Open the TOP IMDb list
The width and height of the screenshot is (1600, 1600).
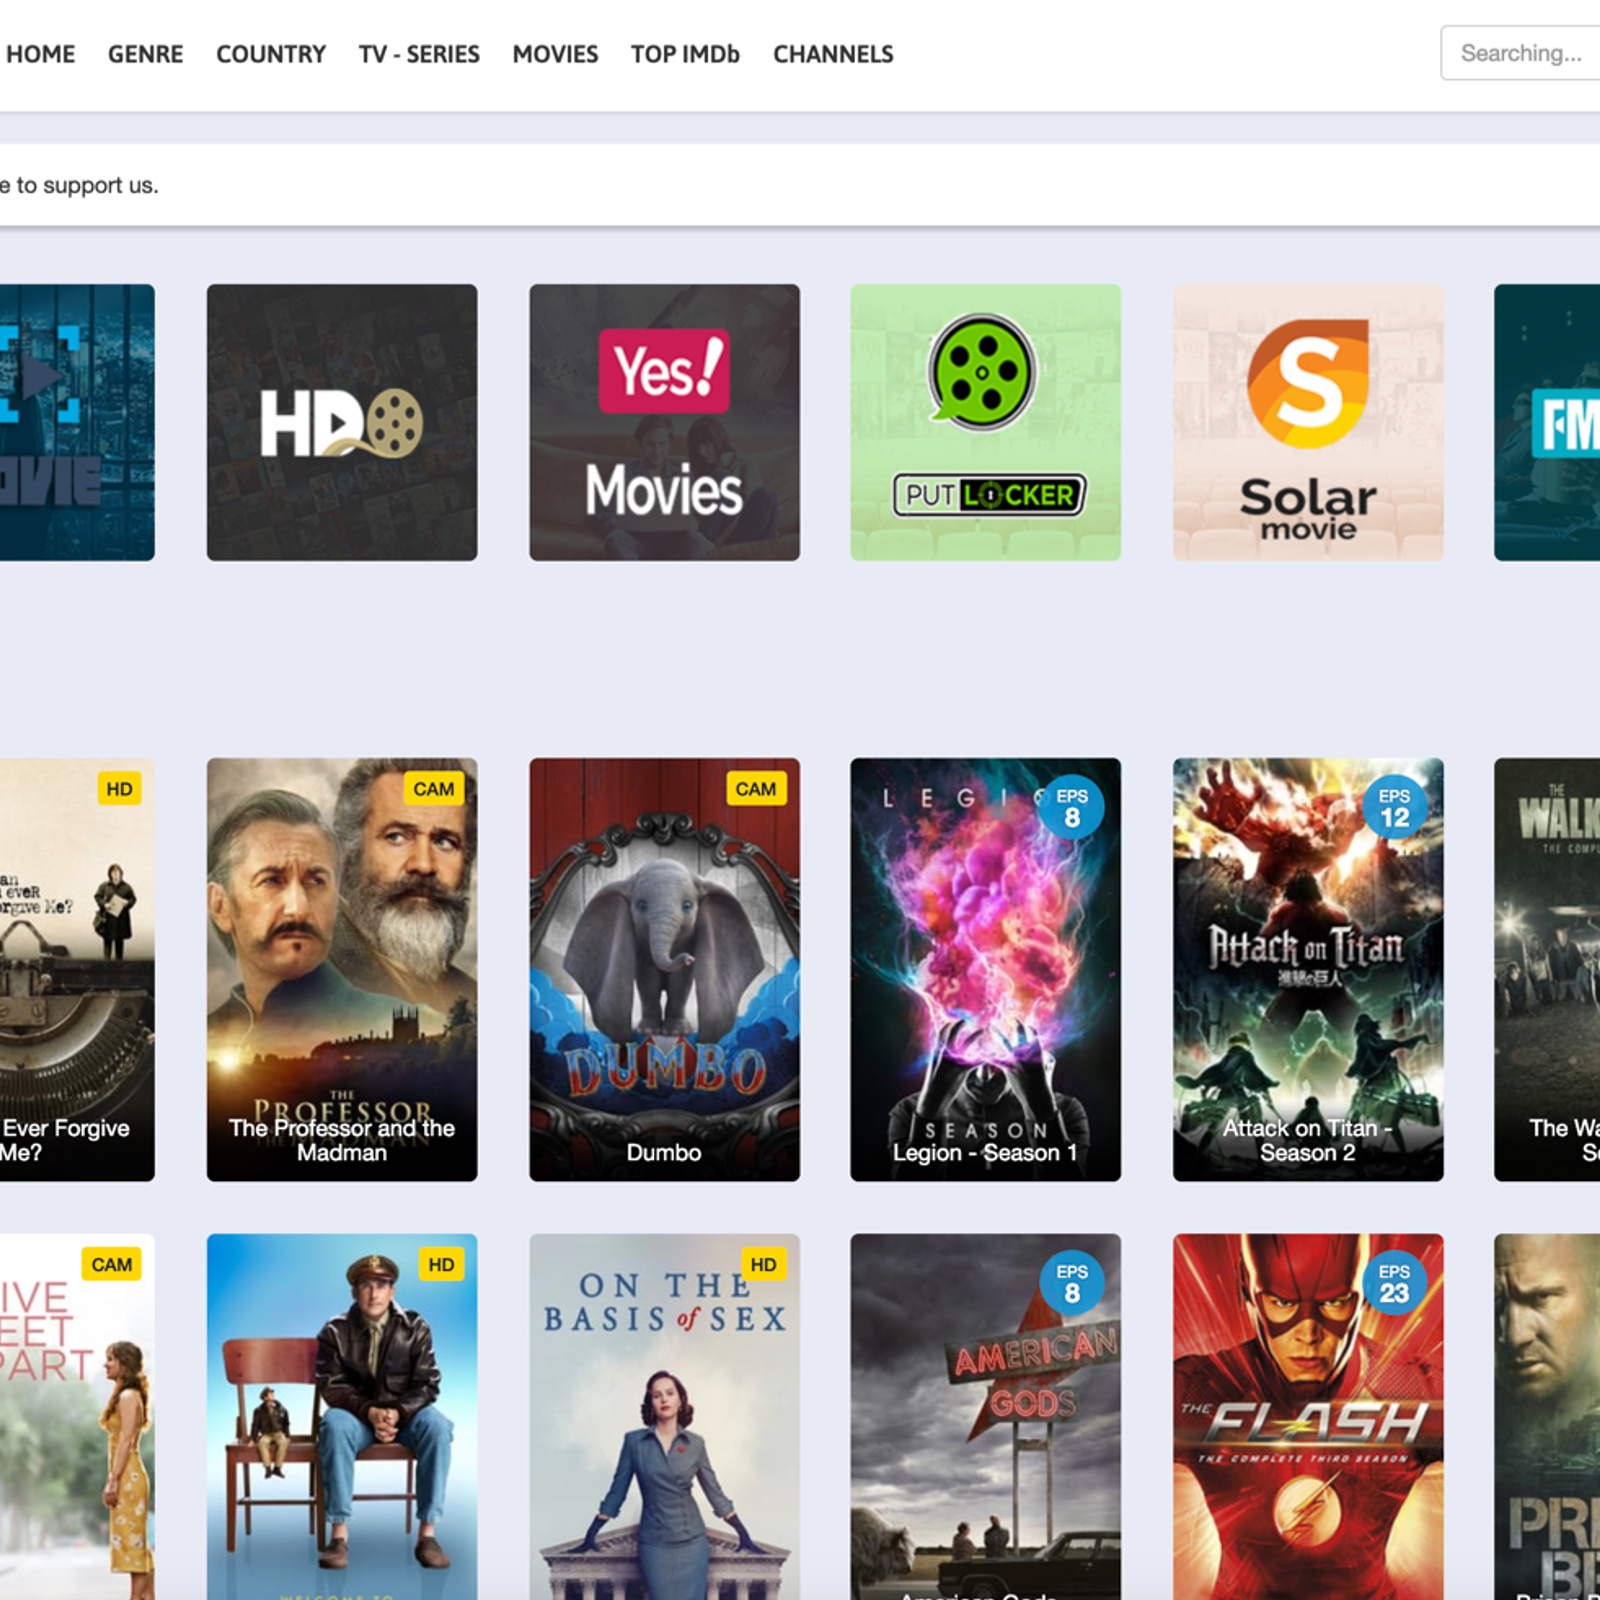(685, 54)
